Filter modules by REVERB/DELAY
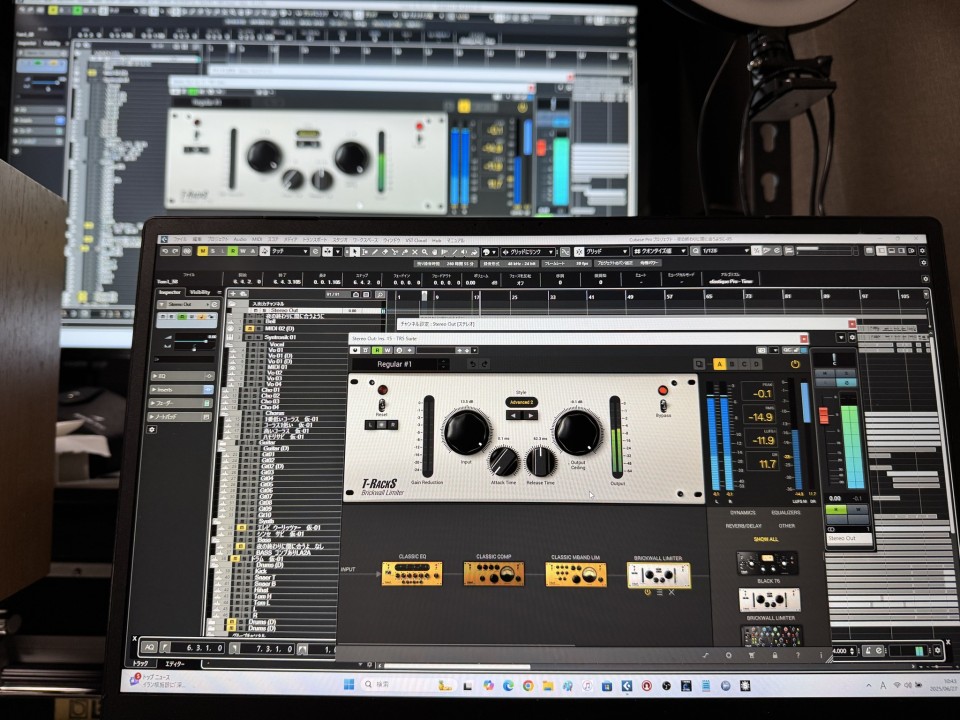Image resolution: width=960 pixels, height=720 pixels. point(743,526)
